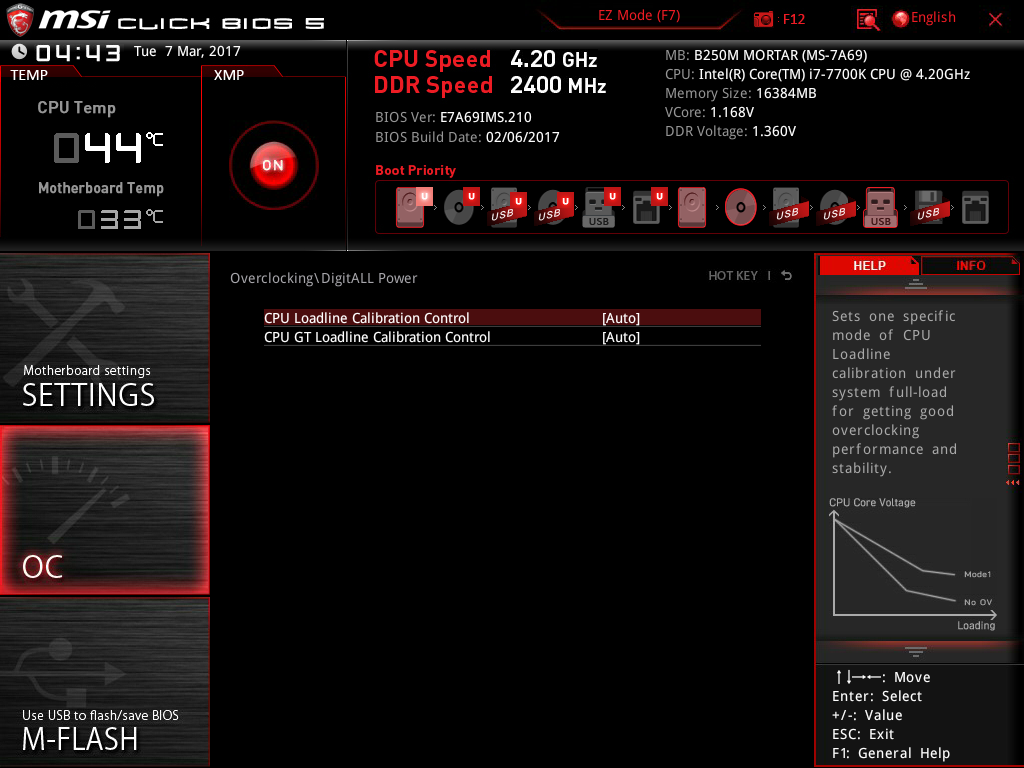Click the F12 screenshot camera icon
The height and width of the screenshot is (768, 1024).
(x=764, y=19)
